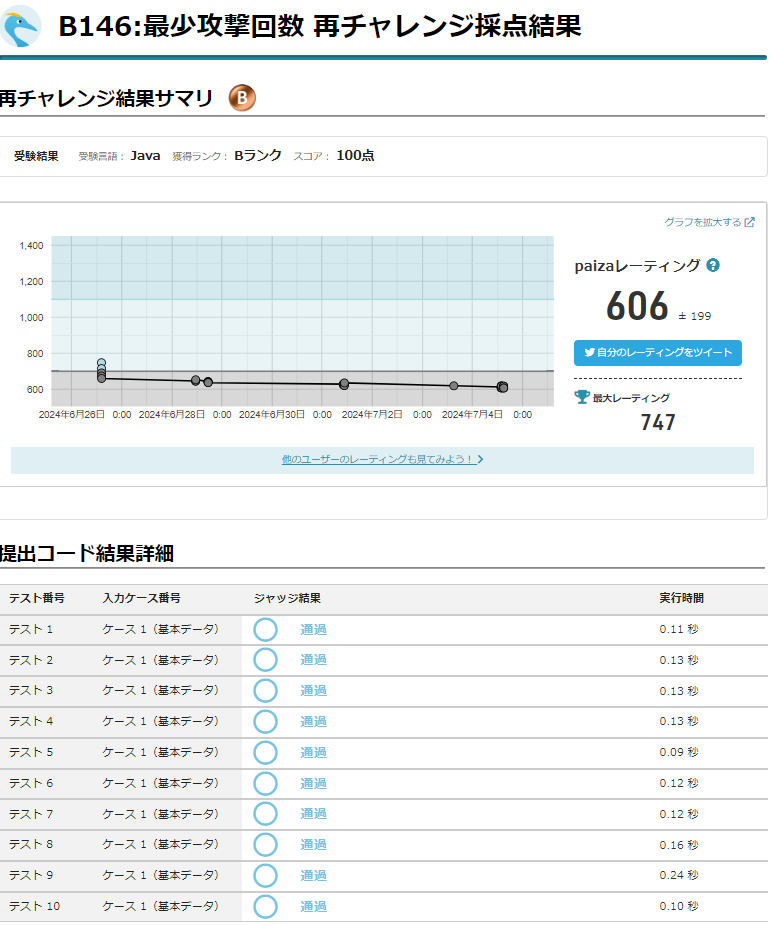
Task: Click the trophy icon beside 最大レーティング
Action: coord(582,397)
